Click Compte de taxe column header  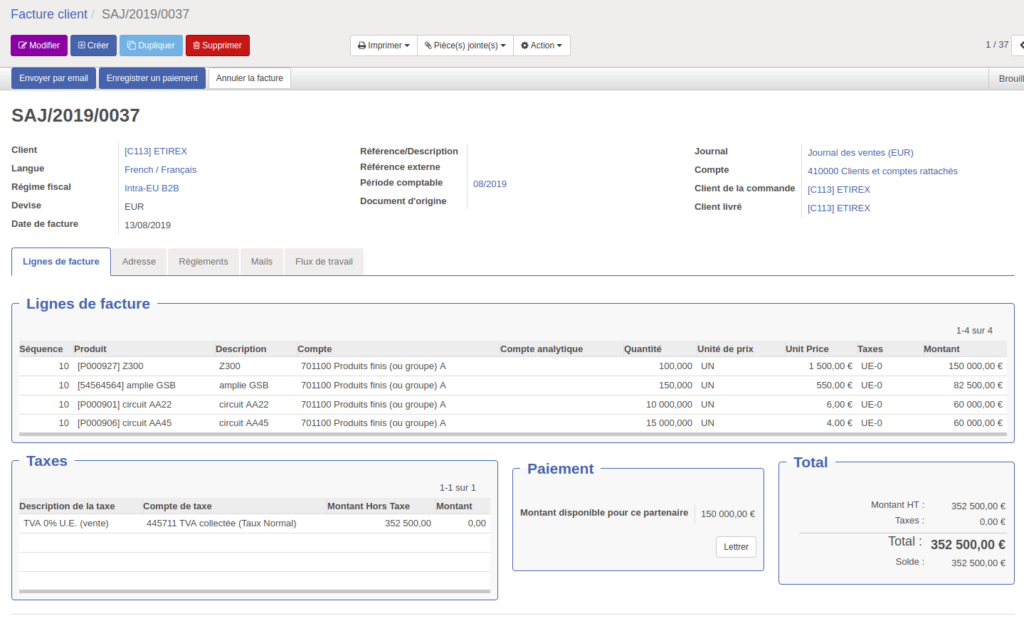[177, 507]
